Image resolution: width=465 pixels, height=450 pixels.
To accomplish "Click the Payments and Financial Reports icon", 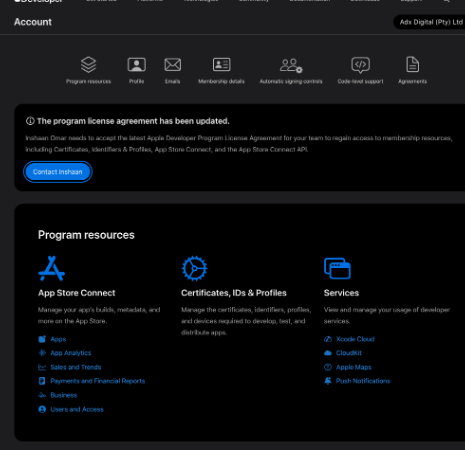I will tap(42, 381).
